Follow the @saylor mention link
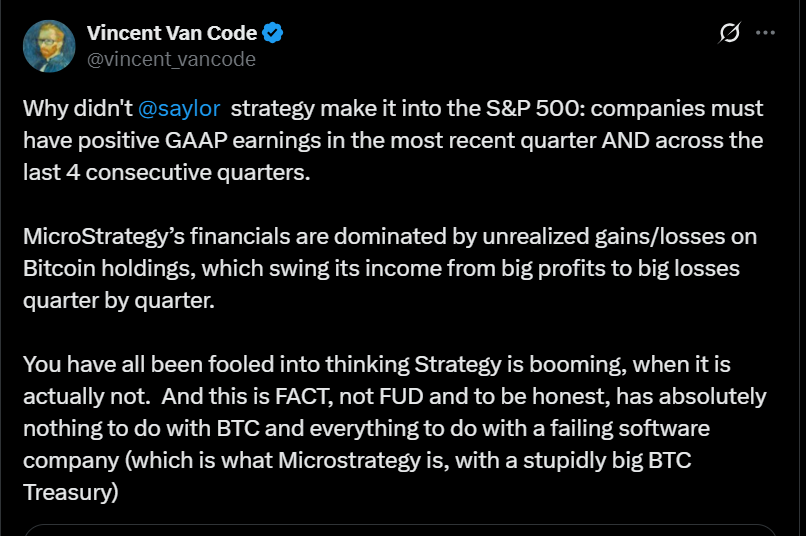This screenshot has height=536, width=806. coord(179,108)
